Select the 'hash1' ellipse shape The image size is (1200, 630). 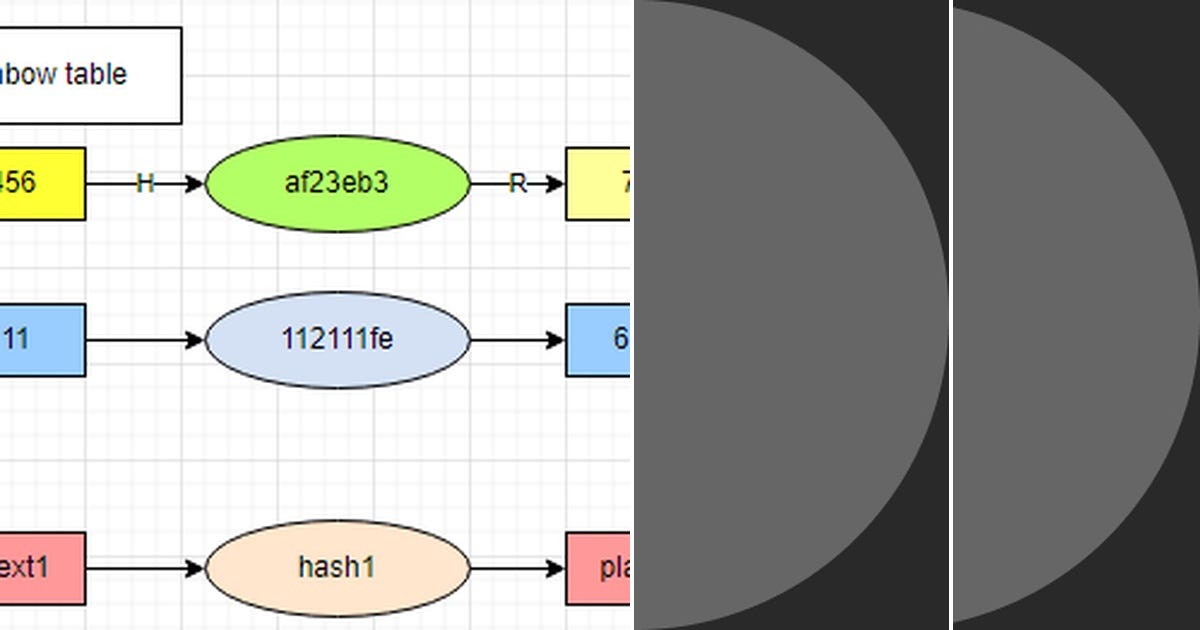click(x=336, y=567)
